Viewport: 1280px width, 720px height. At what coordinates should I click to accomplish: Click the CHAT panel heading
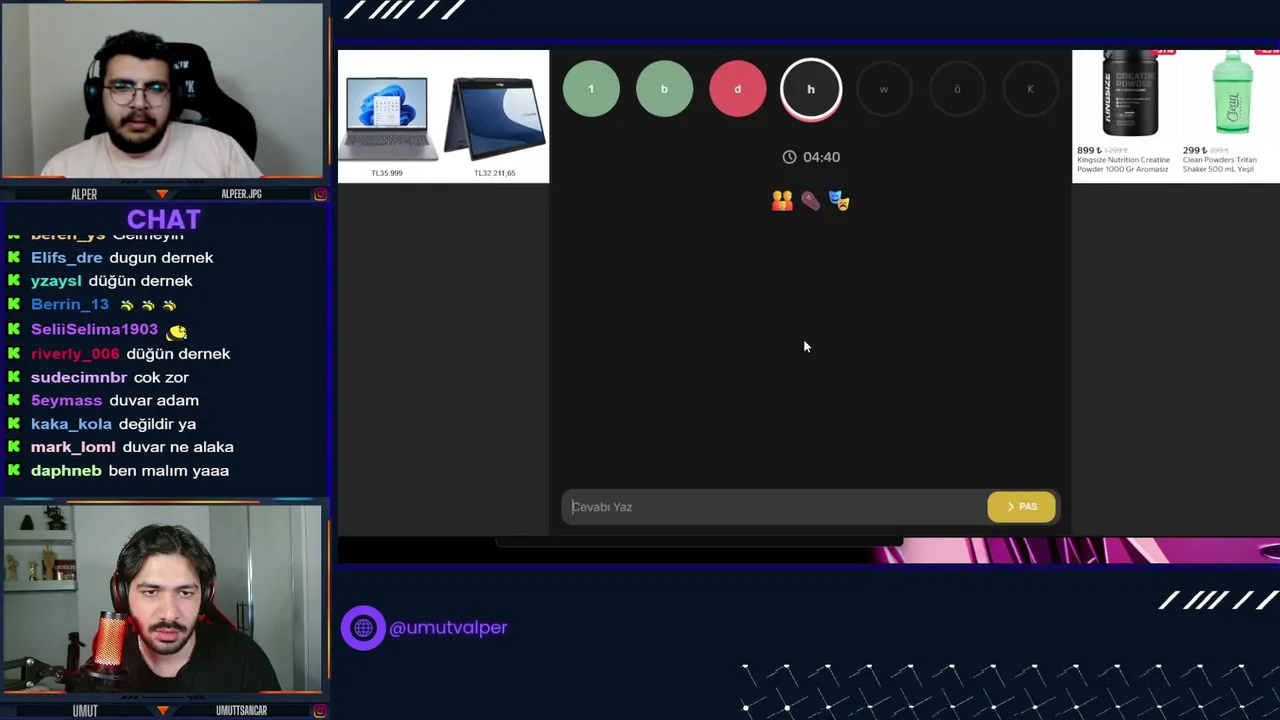pyautogui.click(x=164, y=220)
